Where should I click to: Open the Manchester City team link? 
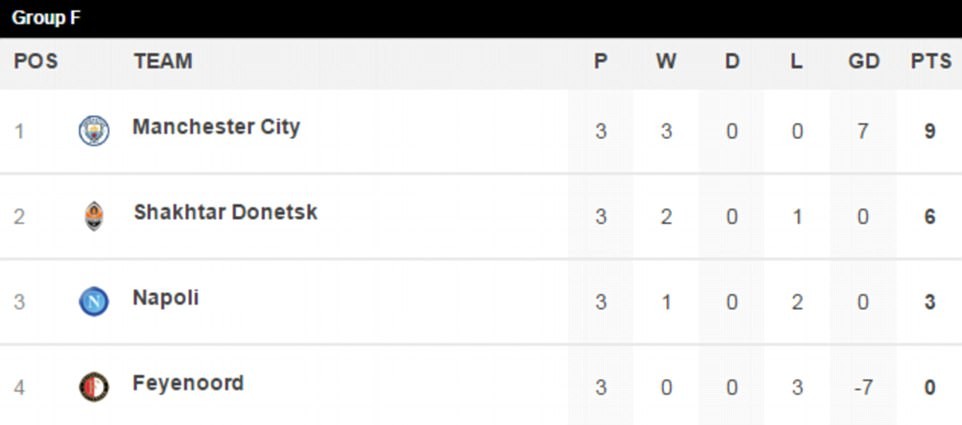pos(216,128)
